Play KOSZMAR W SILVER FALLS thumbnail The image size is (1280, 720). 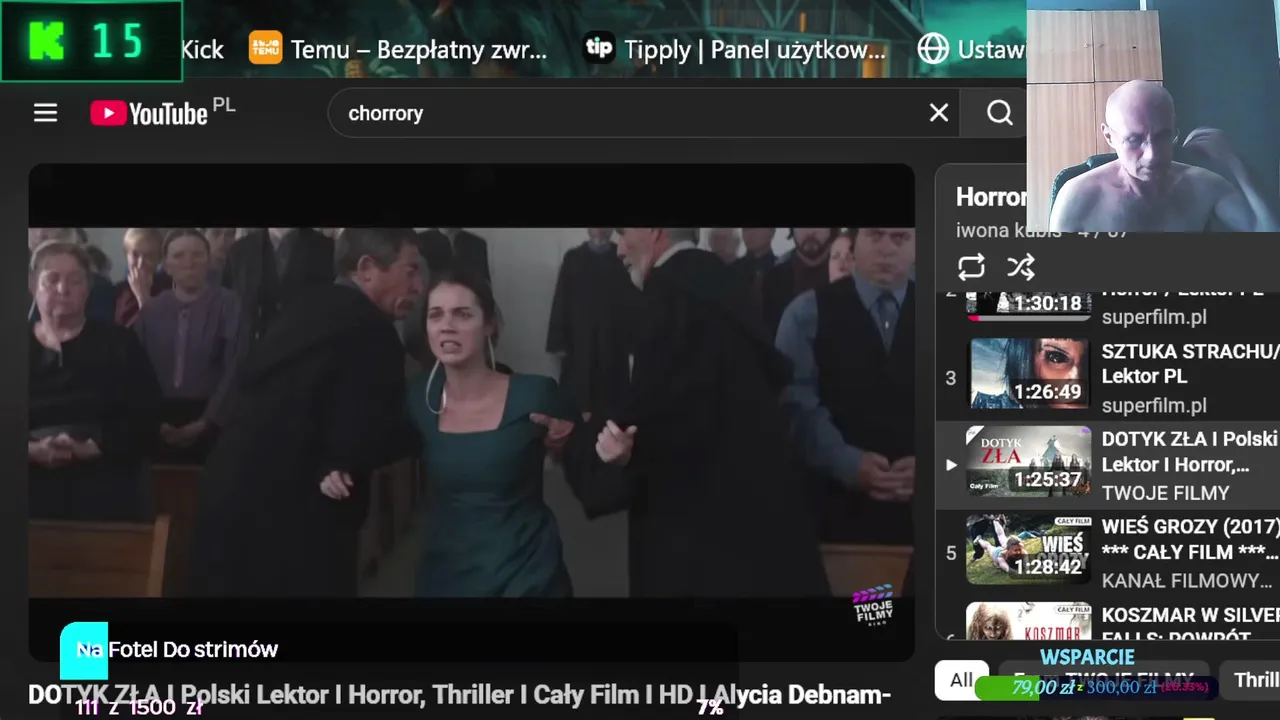click(x=1028, y=621)
